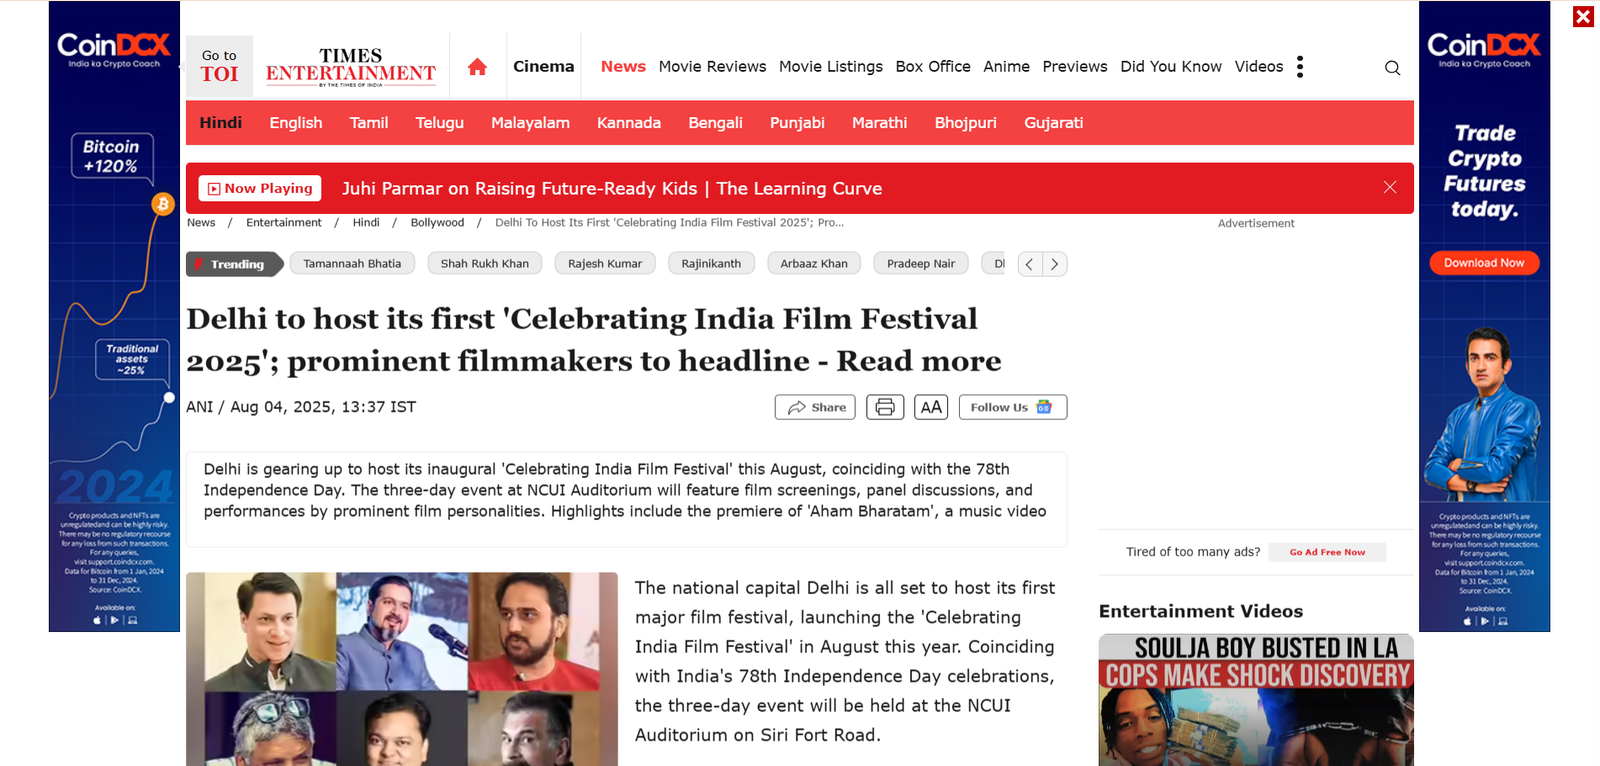This screenshot has width=1600, height=766.
Task: Print the article with the printer icon
Action: [x=885, y=407]
